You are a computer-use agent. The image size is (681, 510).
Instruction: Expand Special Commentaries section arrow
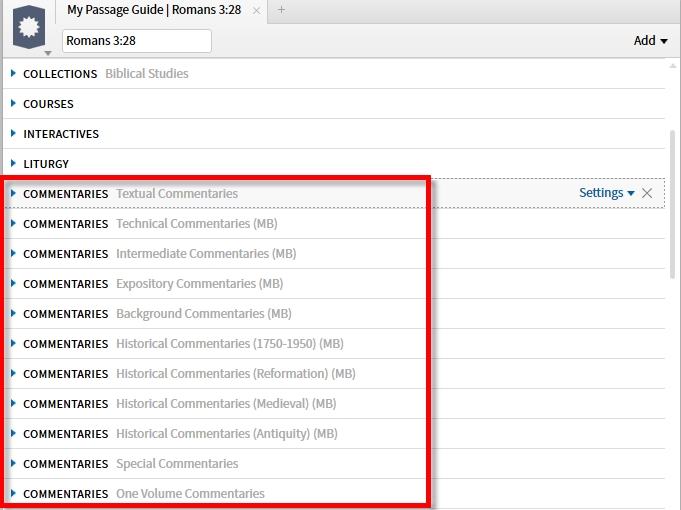click(x=13, y=463)
